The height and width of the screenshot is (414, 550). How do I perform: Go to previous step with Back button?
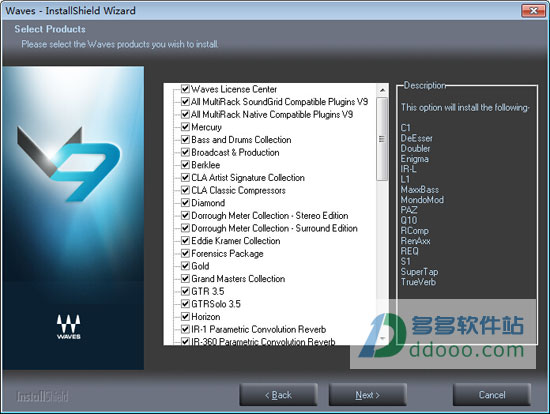279,395
